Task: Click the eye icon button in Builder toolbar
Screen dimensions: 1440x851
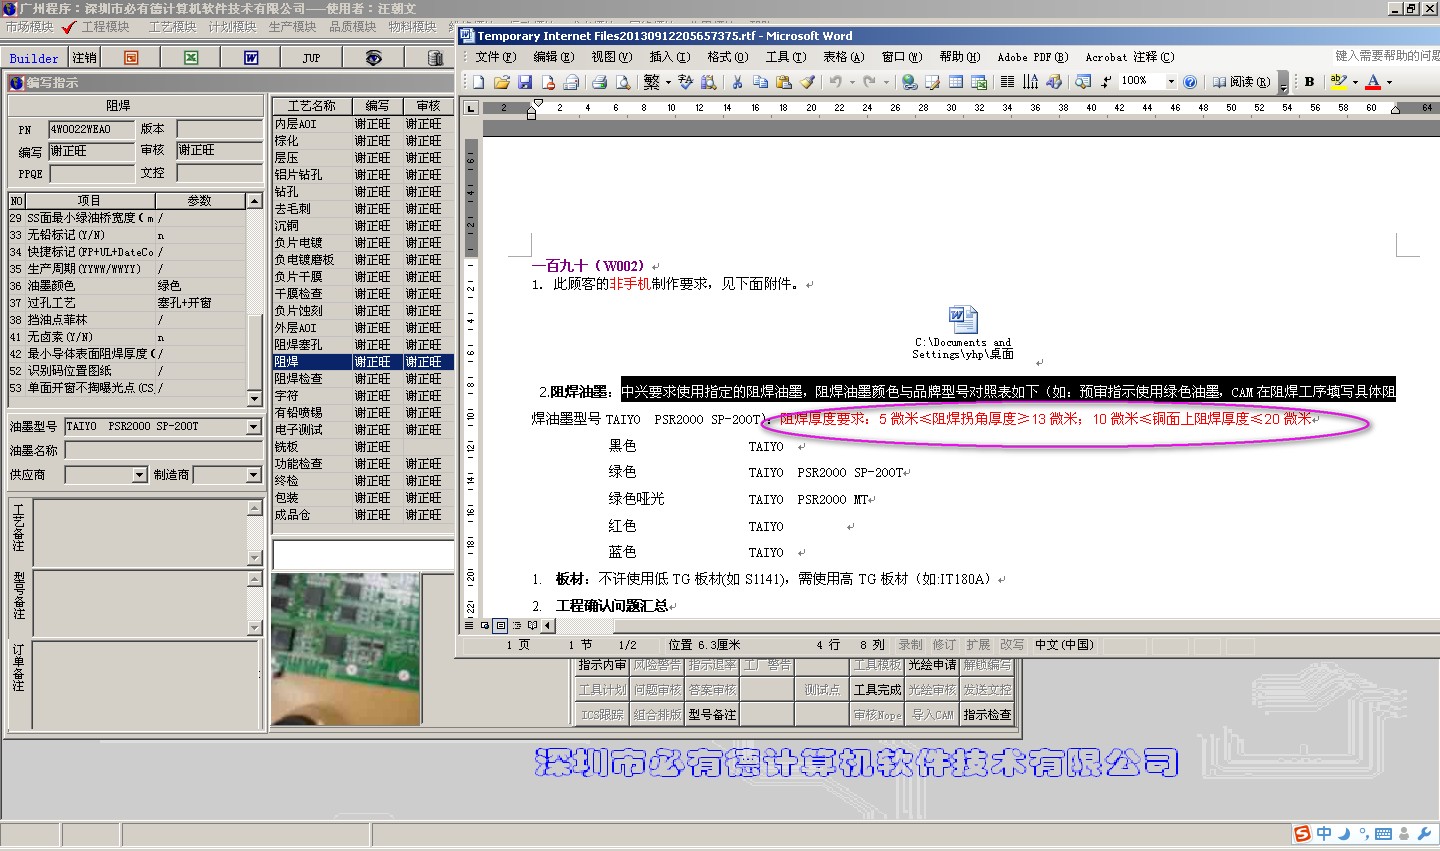Action: click(373, 58)
